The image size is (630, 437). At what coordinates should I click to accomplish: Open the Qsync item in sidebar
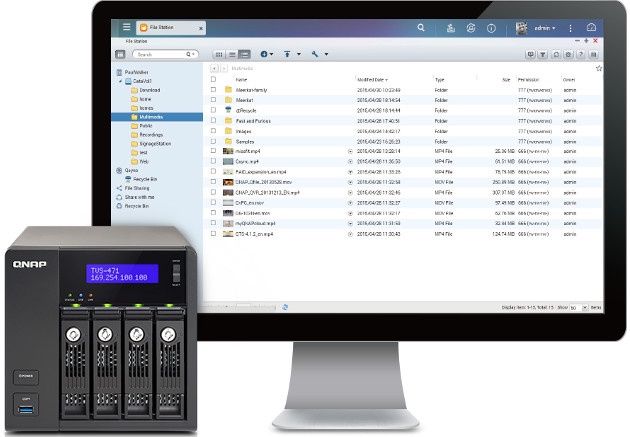click(x=127, y=170)
